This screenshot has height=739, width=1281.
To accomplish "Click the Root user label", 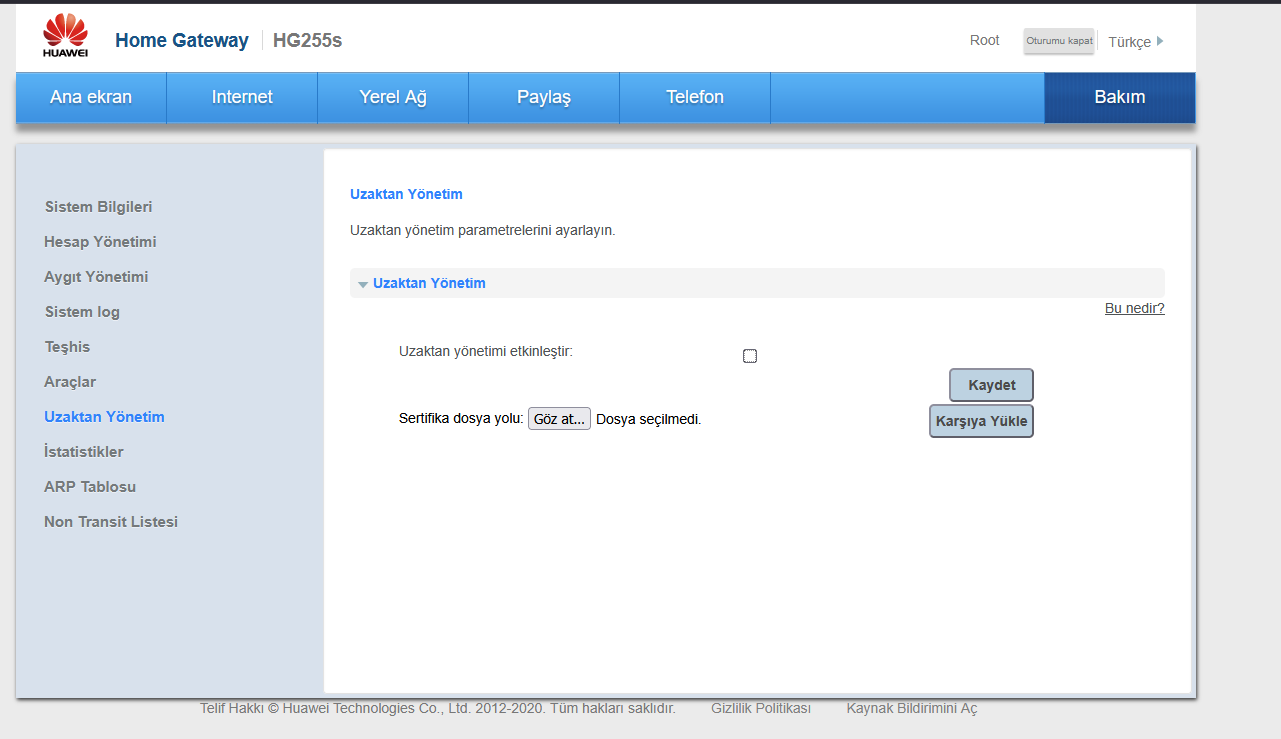I will coord(985,40).
